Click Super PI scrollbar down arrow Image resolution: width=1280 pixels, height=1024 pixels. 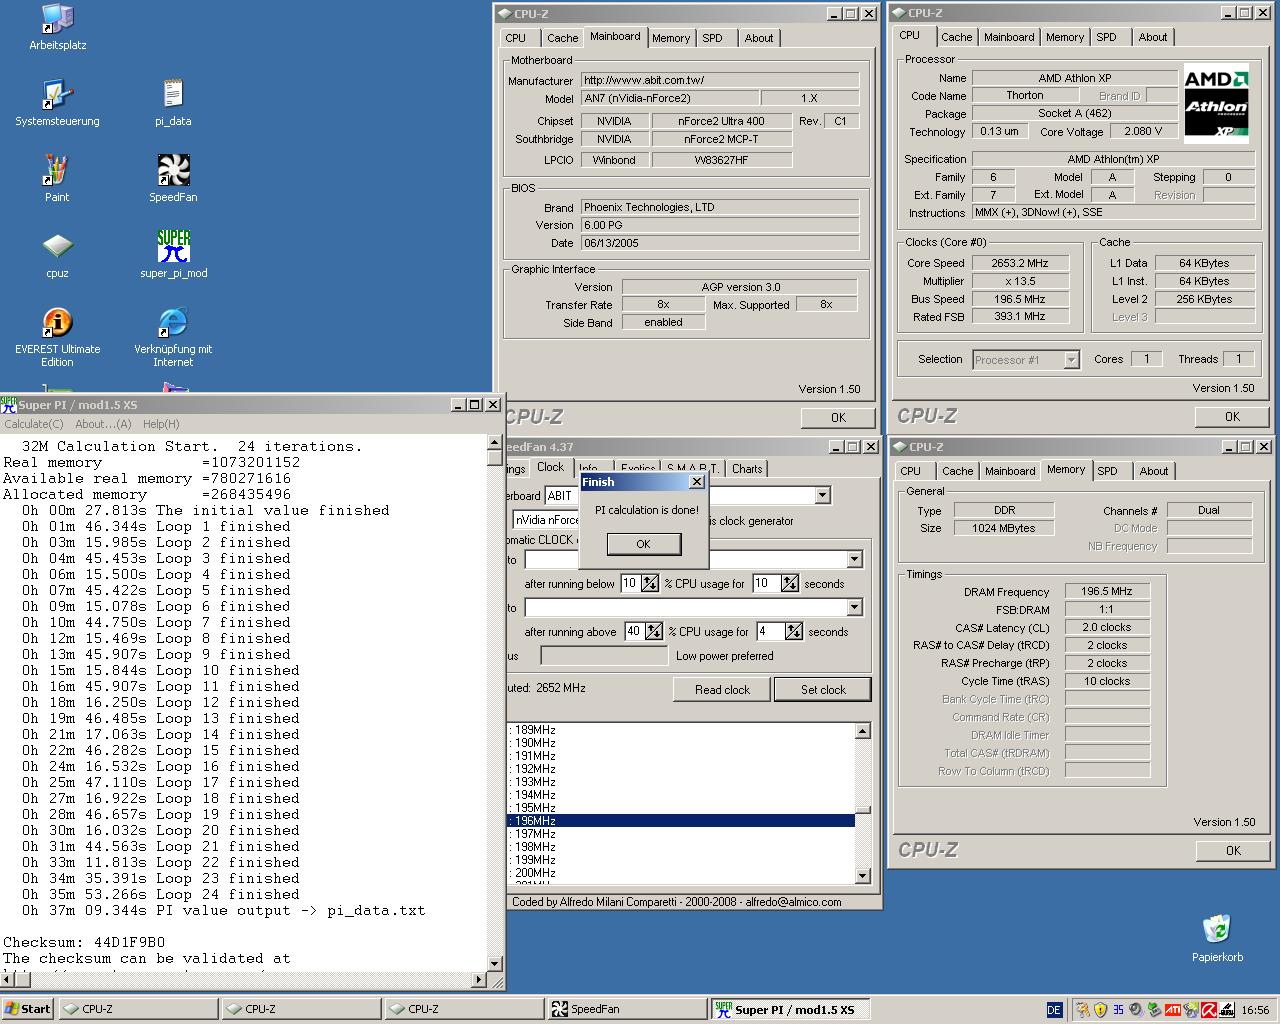pyautogui.click(x=495, y=964)
